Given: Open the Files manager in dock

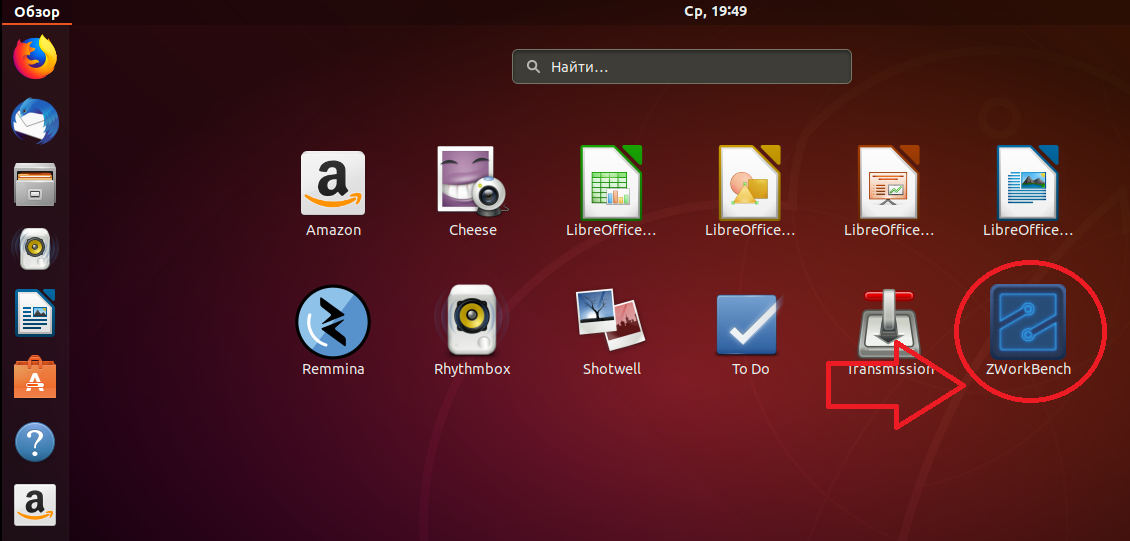Looking at the screenshot, I should point(35,185).
